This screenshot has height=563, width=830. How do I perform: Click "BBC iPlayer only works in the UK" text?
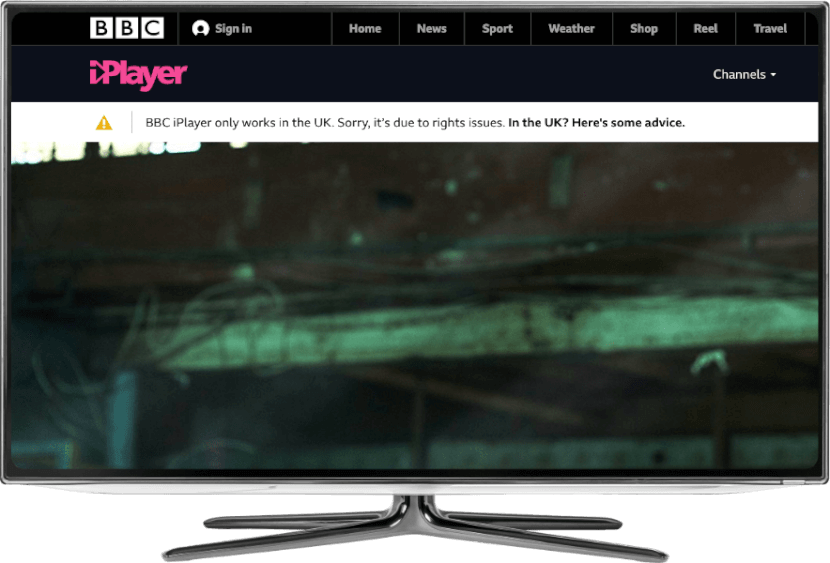point(239,123)
